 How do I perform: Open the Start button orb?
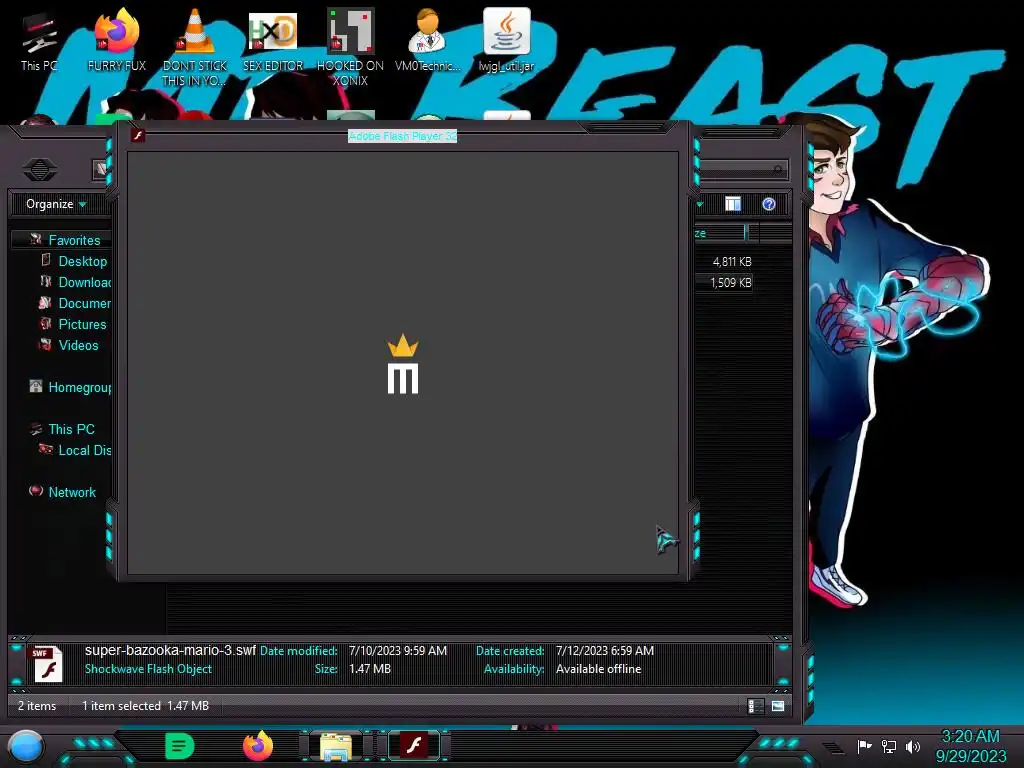pyautogui.click(x=26, y=747)
